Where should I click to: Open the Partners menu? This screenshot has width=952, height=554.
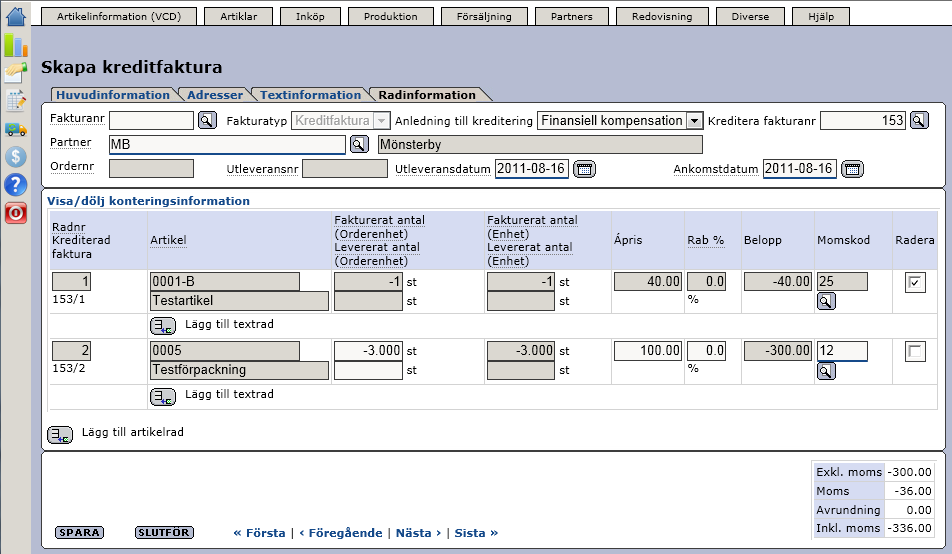click(572, 16)
